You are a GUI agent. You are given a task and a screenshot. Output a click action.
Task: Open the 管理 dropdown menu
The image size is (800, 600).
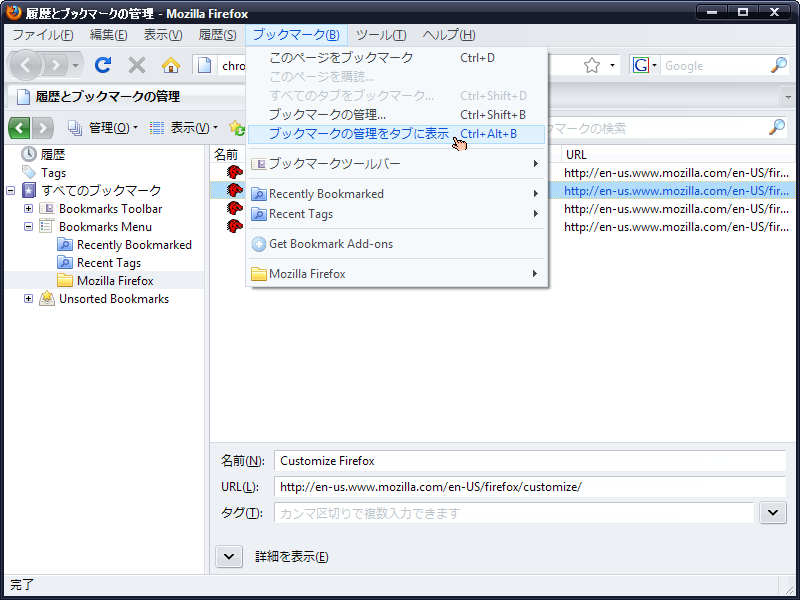coord(103,128)
